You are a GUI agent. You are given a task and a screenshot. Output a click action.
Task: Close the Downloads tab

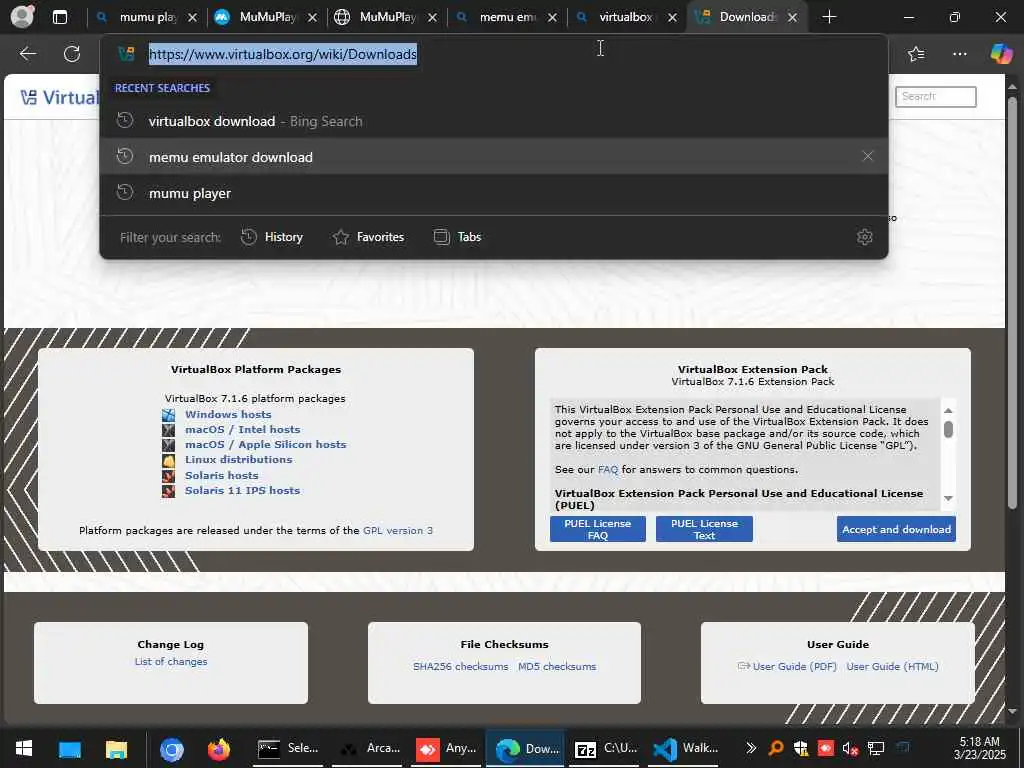pos(792,18)
